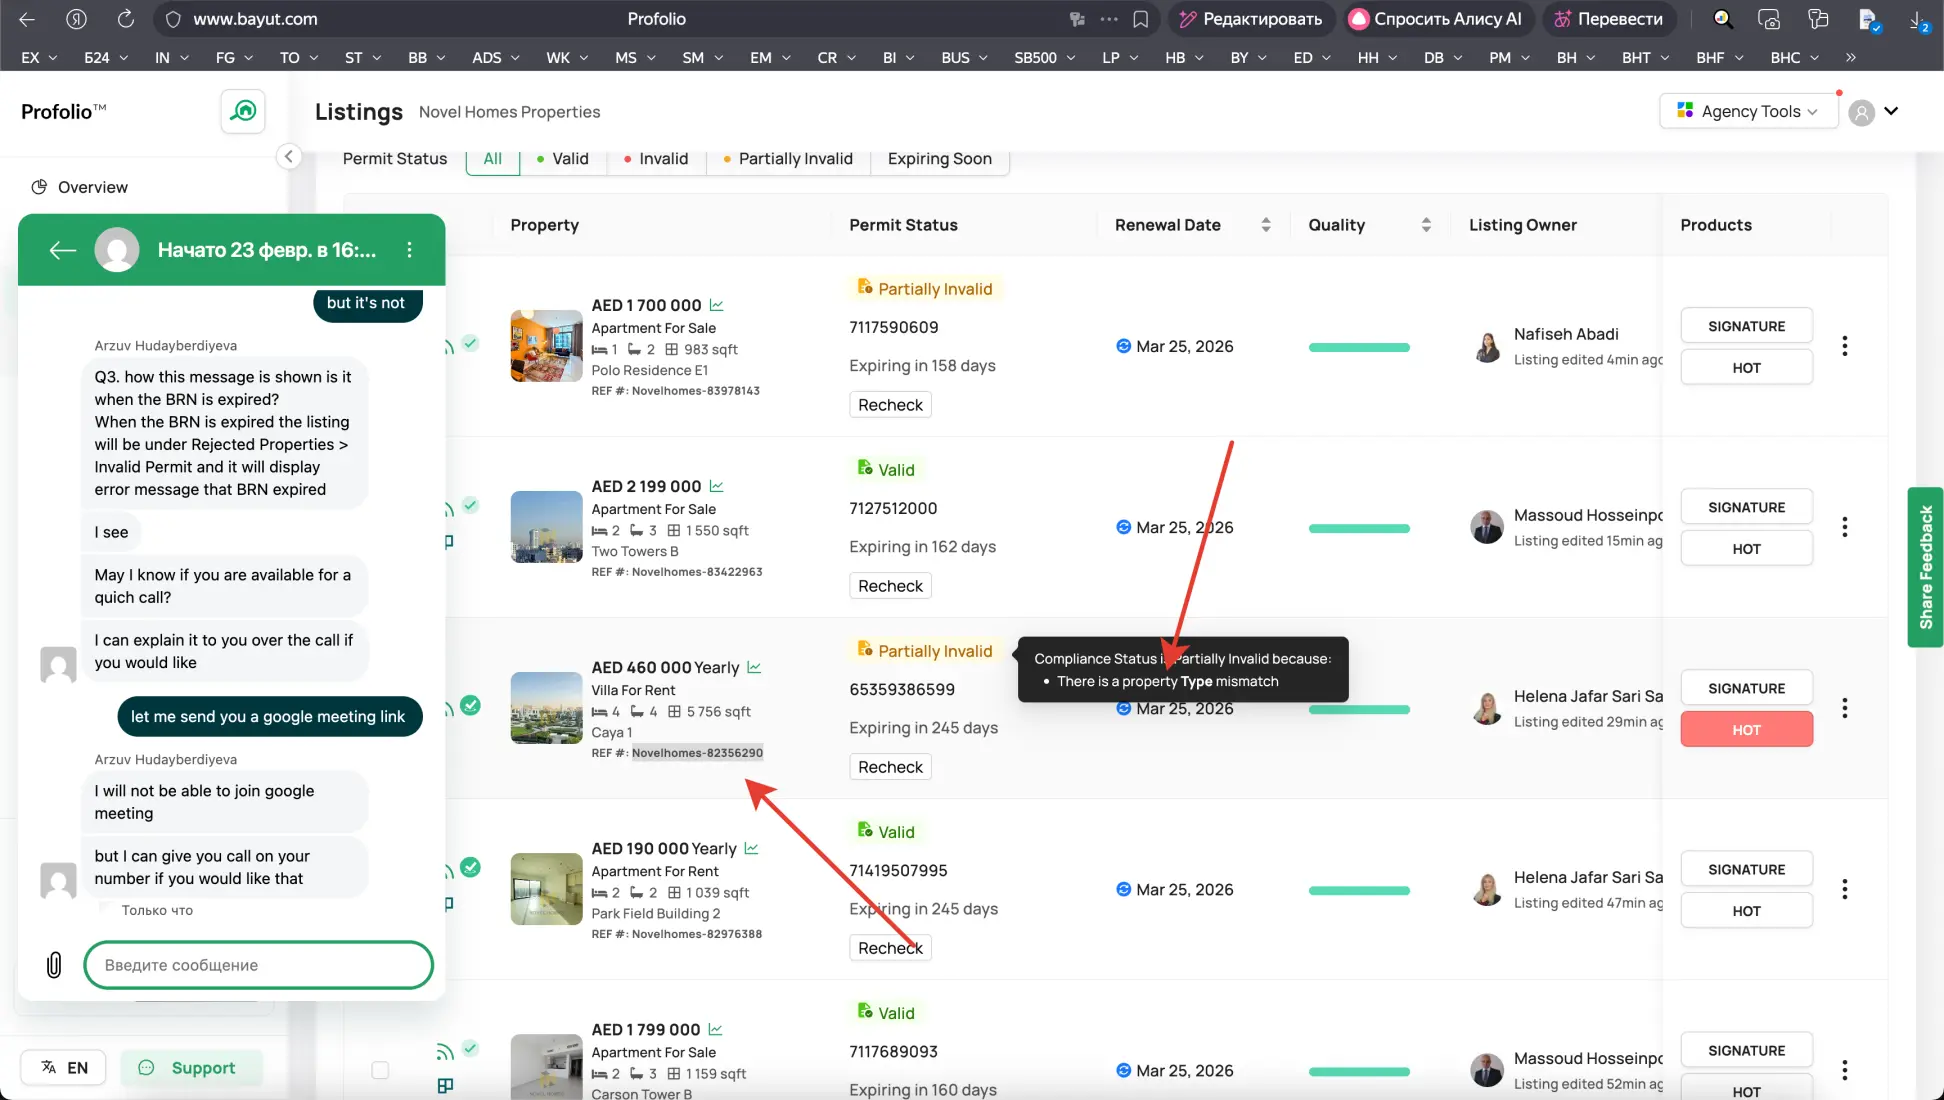Show Expiring Soon permits
1944x1100 pixels.
(x=939, y=159)
